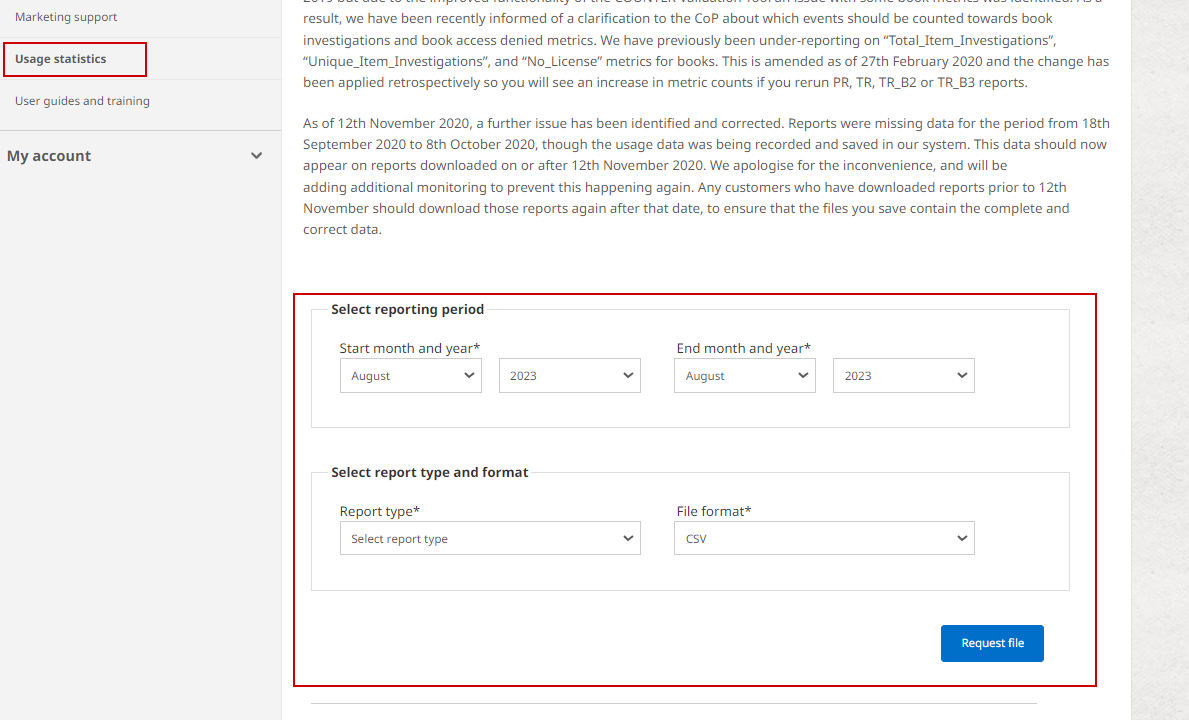Open the end month dropdown showing August

pyautogui.click(x=745, y=376)
